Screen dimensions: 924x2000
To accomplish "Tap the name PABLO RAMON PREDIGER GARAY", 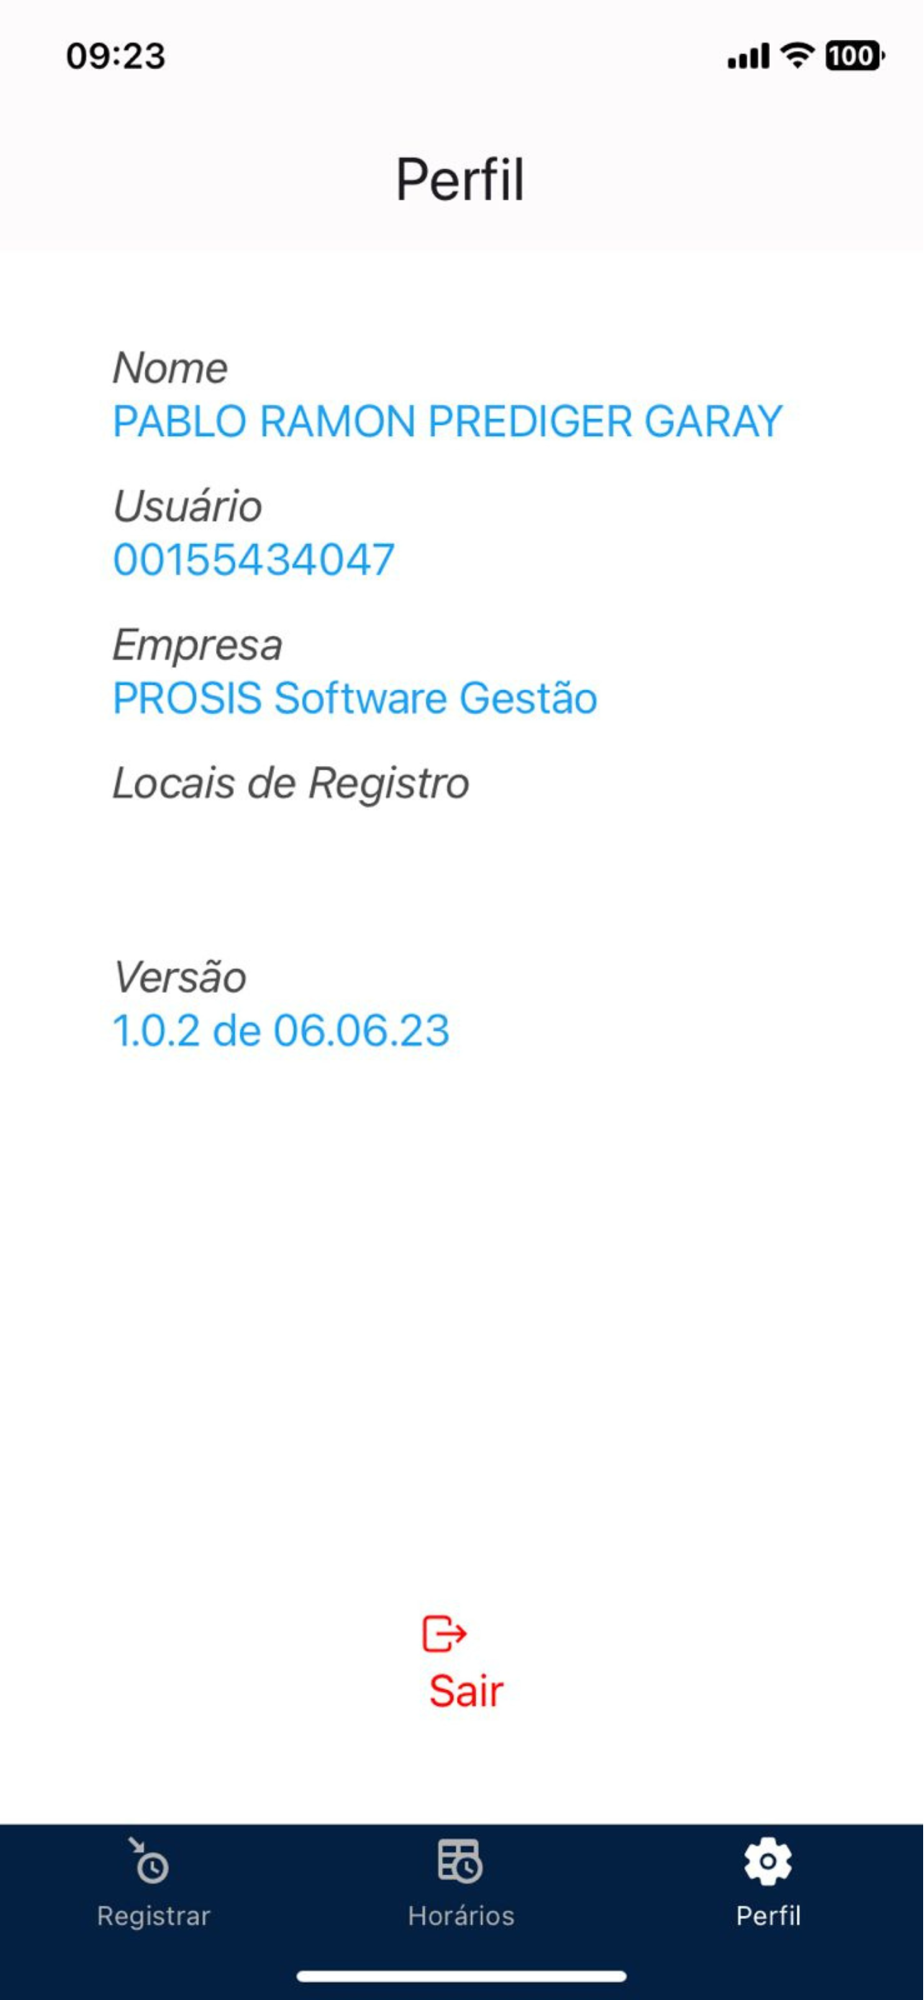I will coord(447,421).
